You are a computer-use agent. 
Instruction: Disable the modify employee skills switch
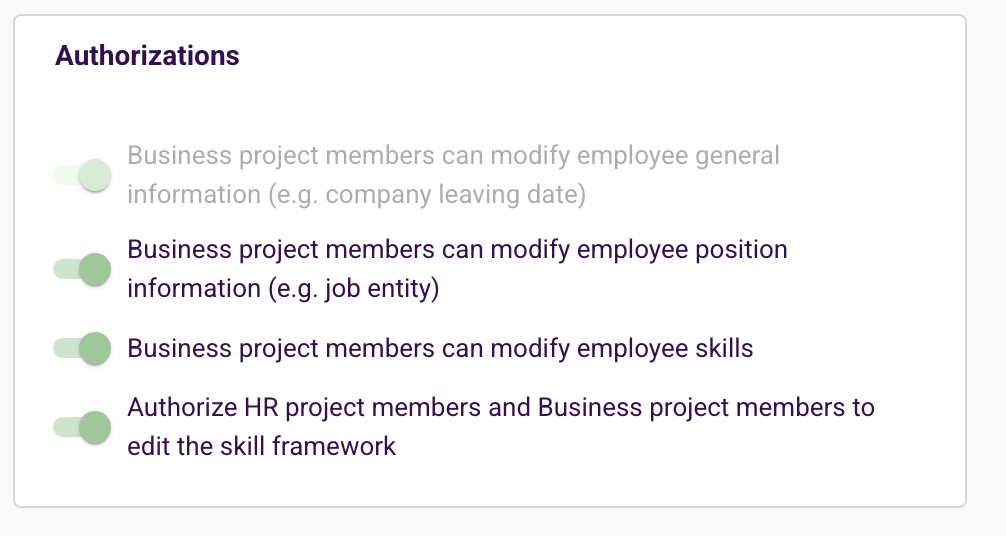pos(82,348)
